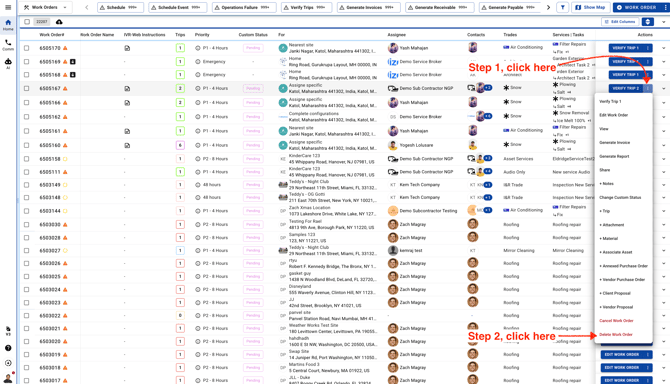This screenshot has width=670, height=384.
Task: Open the hamburger menu icon
Action: pos(8,7)
